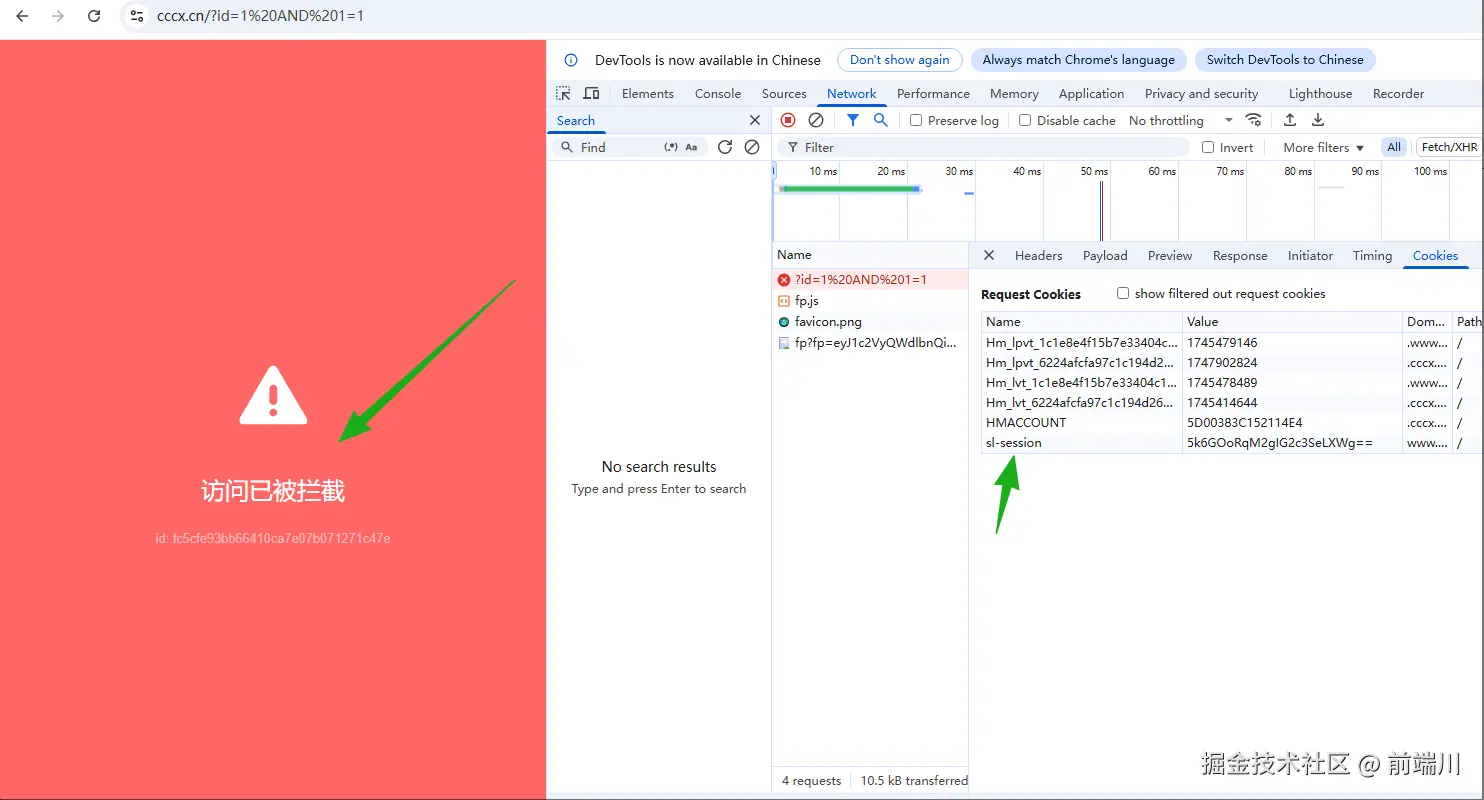Close the Search panel
The height and width of the screenshot is (800, 1484).
coord(755,120)
